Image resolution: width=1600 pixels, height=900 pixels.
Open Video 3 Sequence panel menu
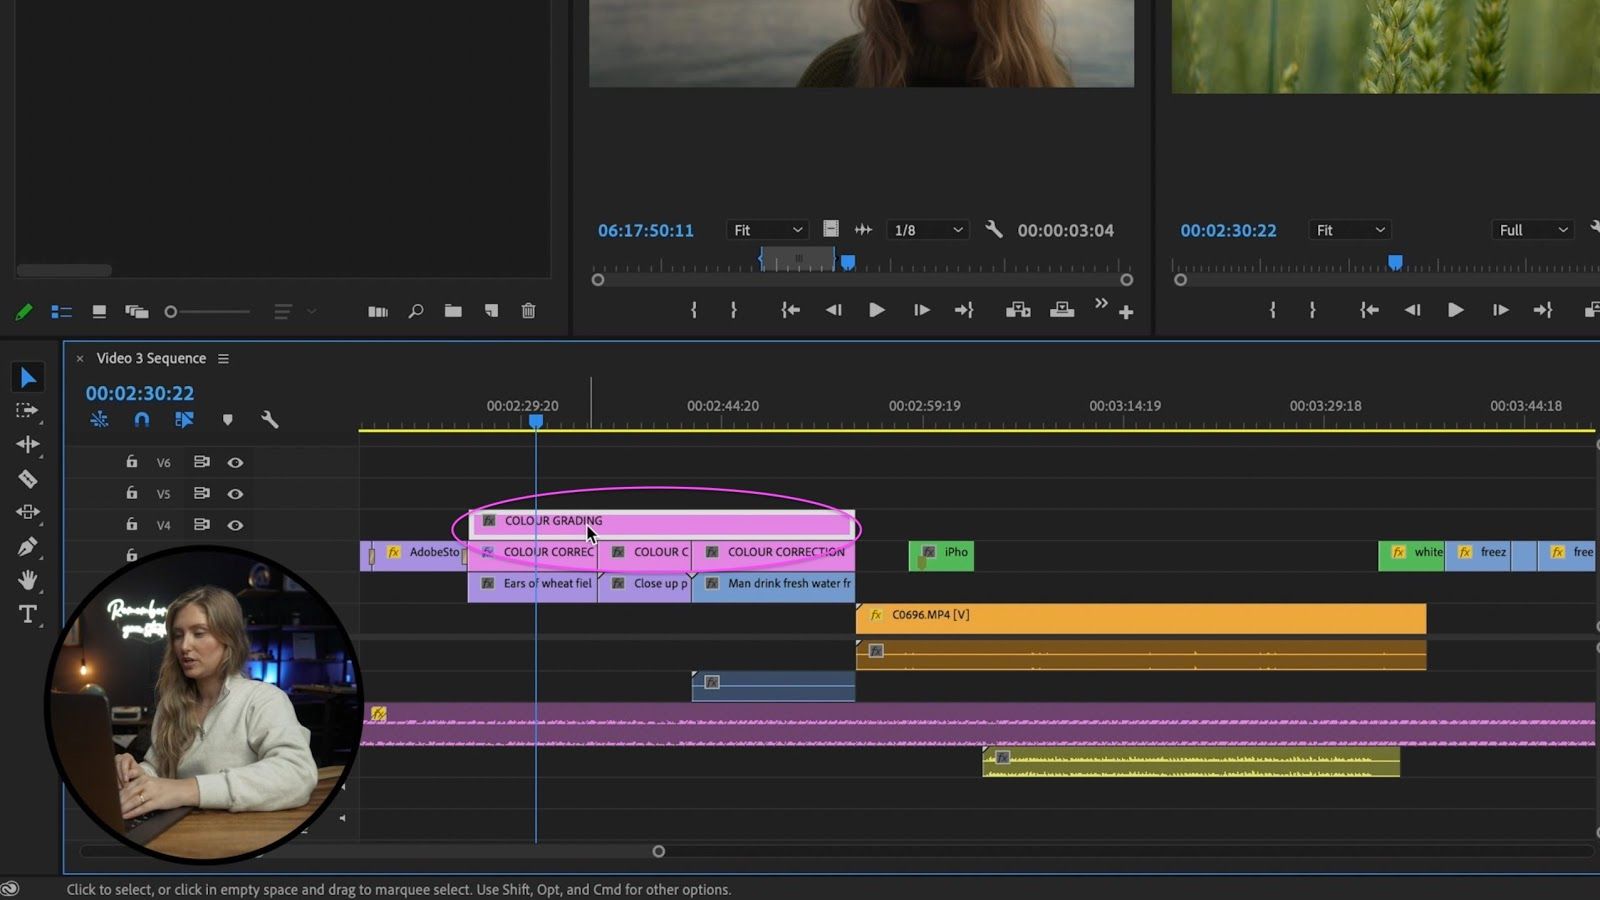(x=224, y=359)
